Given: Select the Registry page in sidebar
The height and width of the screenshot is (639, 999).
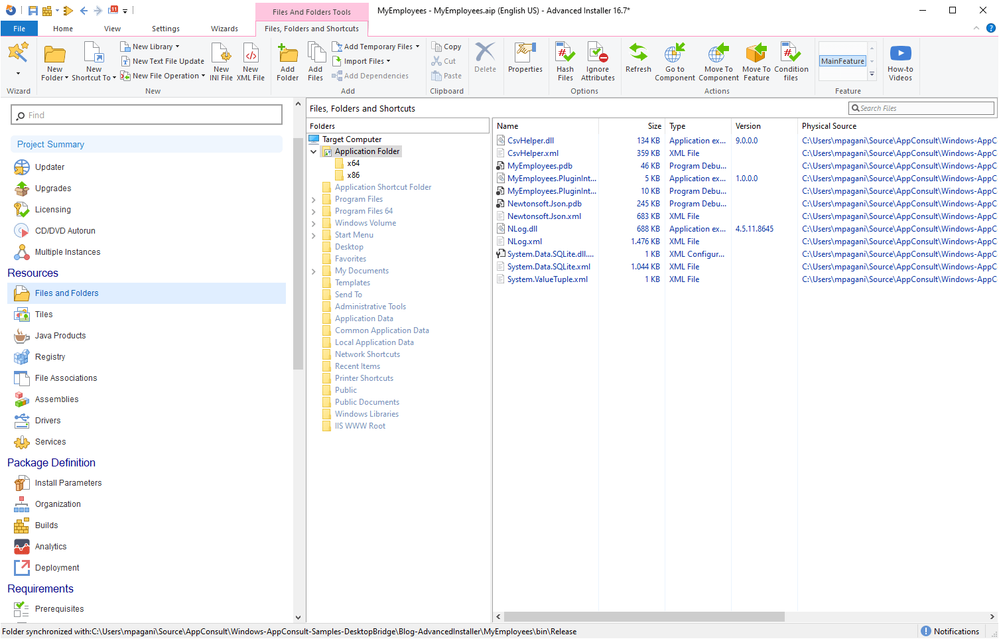Looking at the screenshot, I should (50, 357).
